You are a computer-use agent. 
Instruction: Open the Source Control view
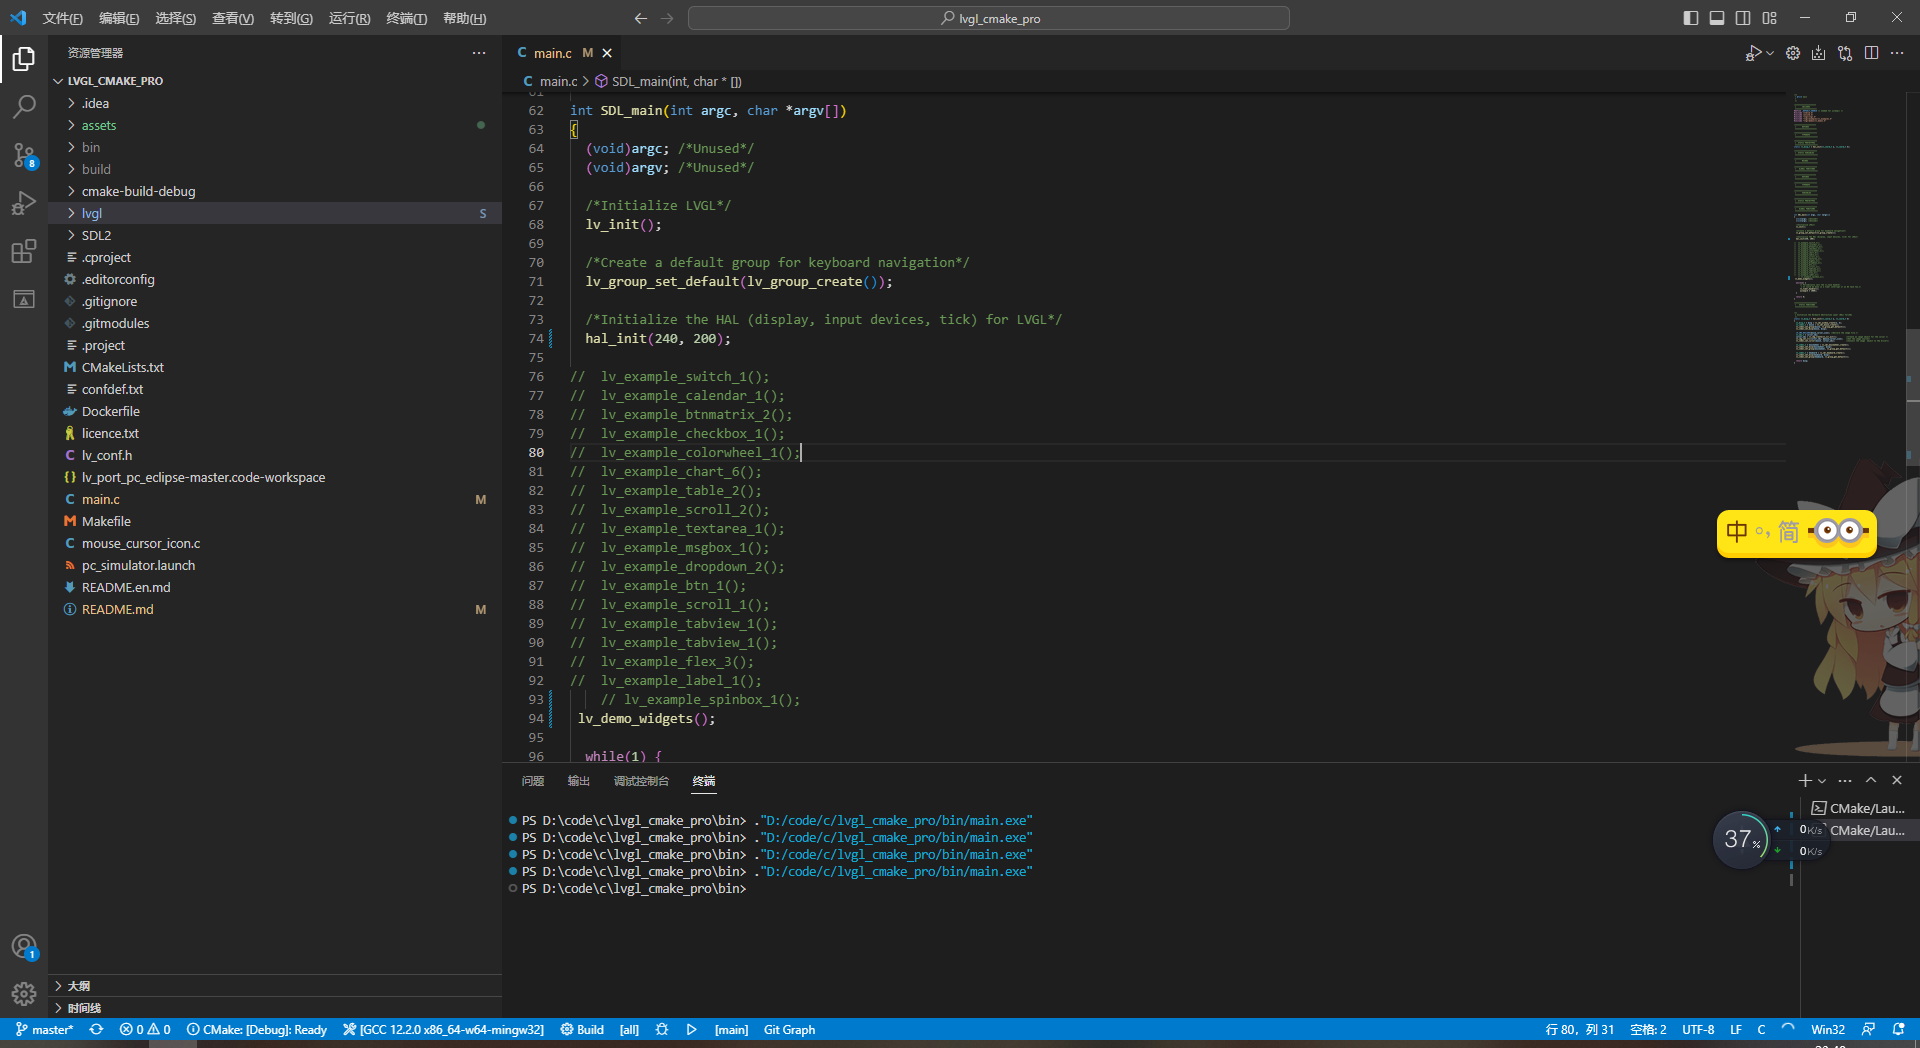[24, 155]
